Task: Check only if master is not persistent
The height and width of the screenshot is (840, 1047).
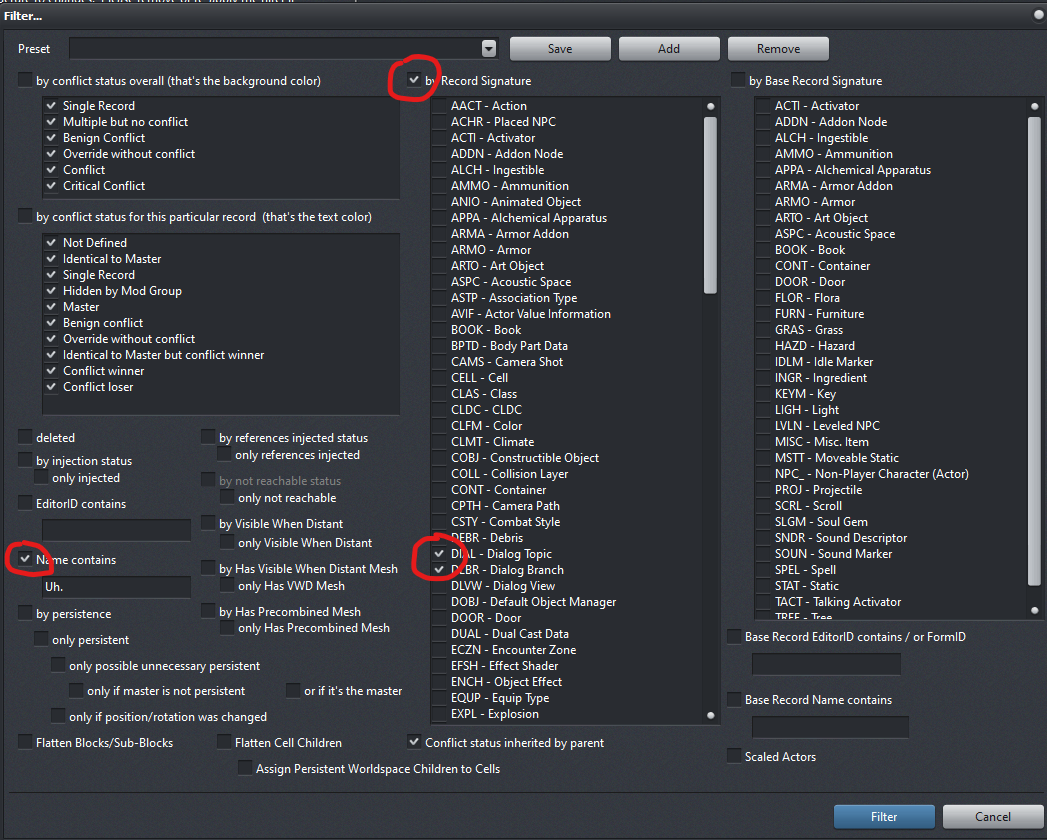Action: click(76, 690)
